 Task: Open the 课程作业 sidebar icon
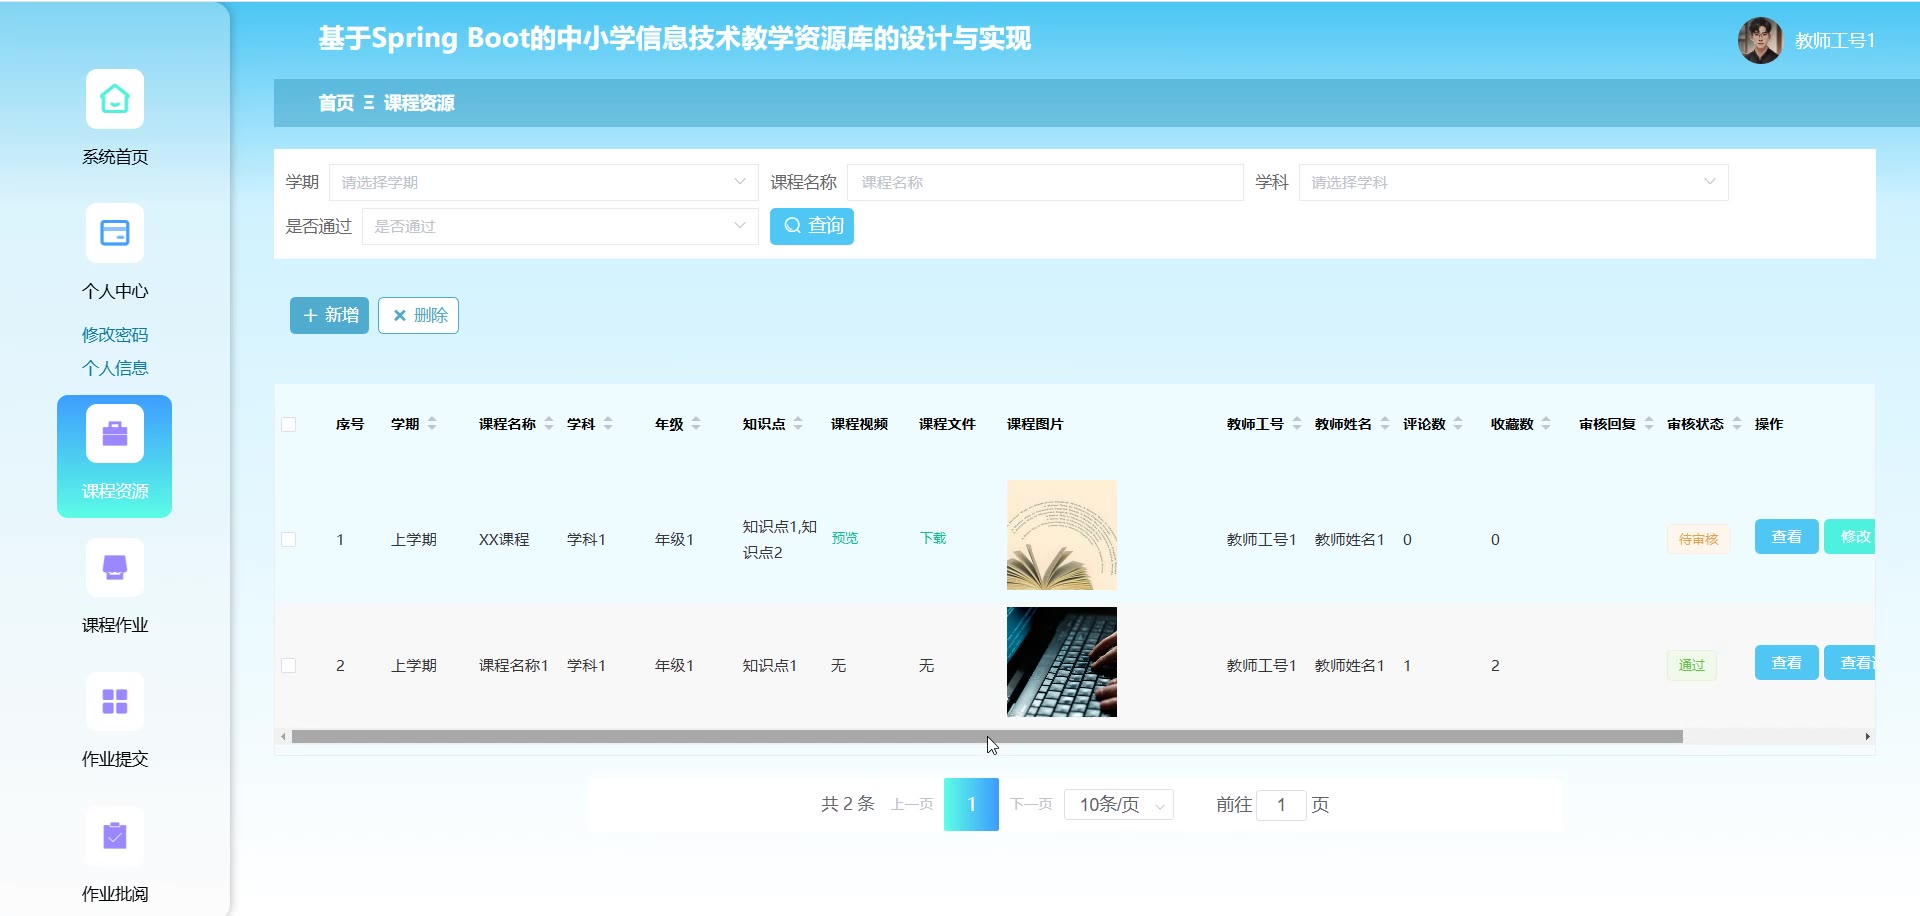pos(114,568)
